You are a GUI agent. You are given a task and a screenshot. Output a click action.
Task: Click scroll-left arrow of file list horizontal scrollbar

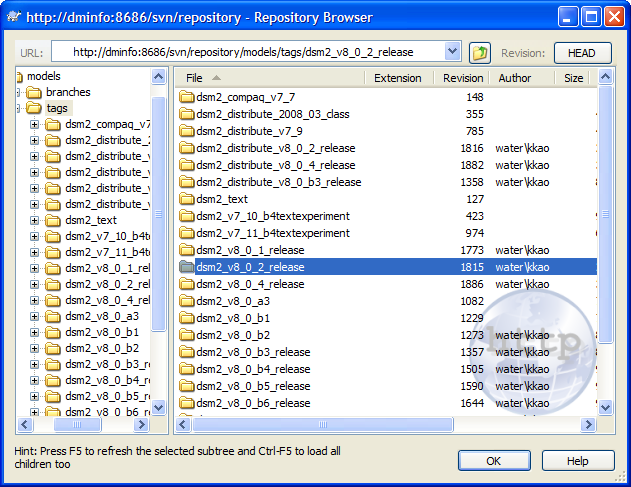[x=183, y=424]
